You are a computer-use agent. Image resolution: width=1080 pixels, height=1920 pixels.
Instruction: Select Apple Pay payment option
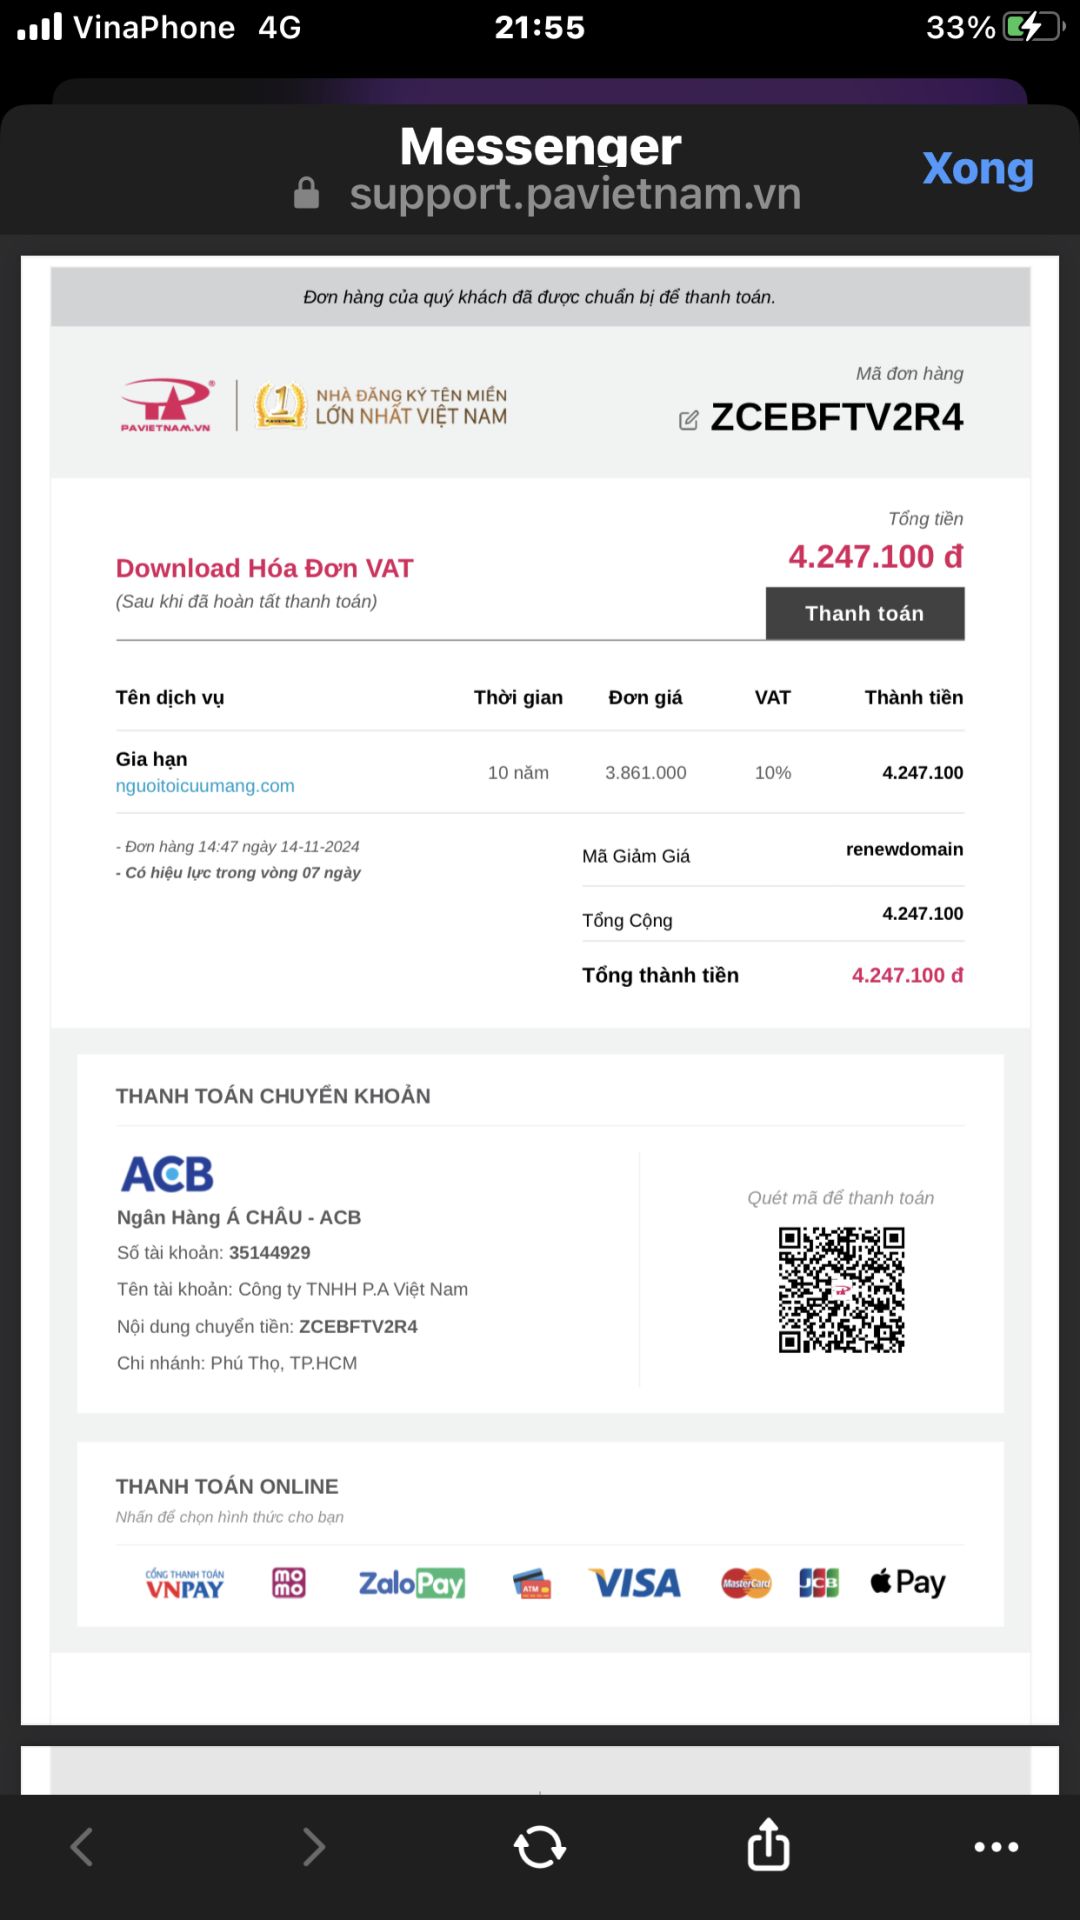click(x=907, y=1582)
